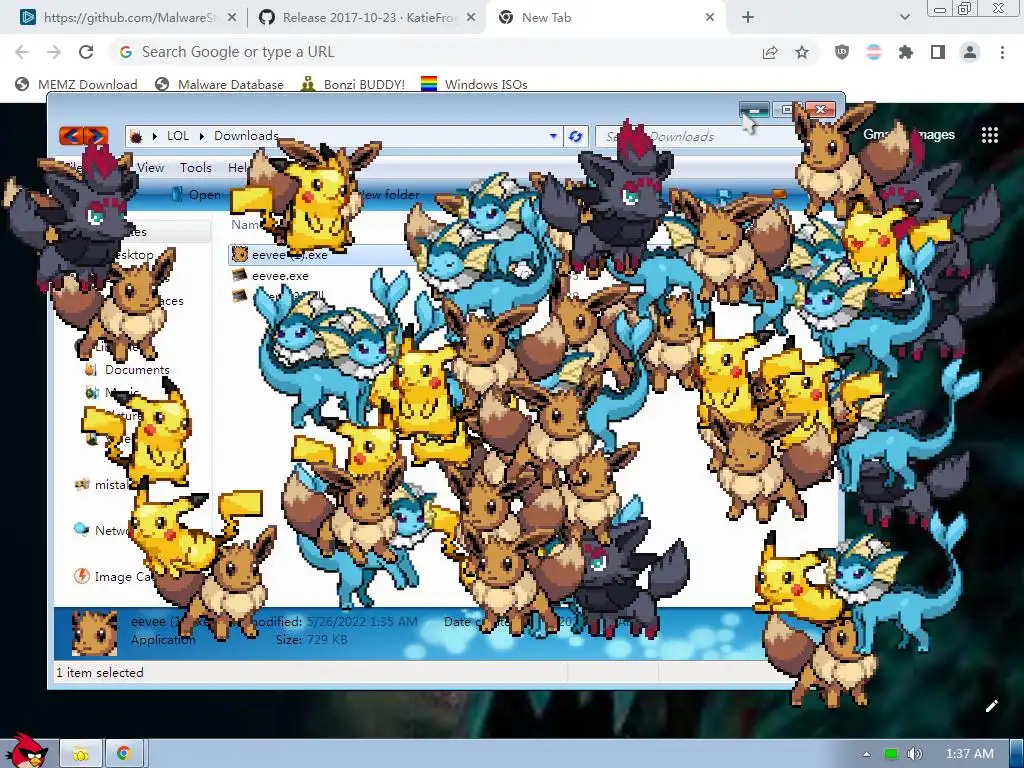Open the Windows ISOs bookmark
The width and height of the screenshot is (1024, 768).
(x=474, y=84)
